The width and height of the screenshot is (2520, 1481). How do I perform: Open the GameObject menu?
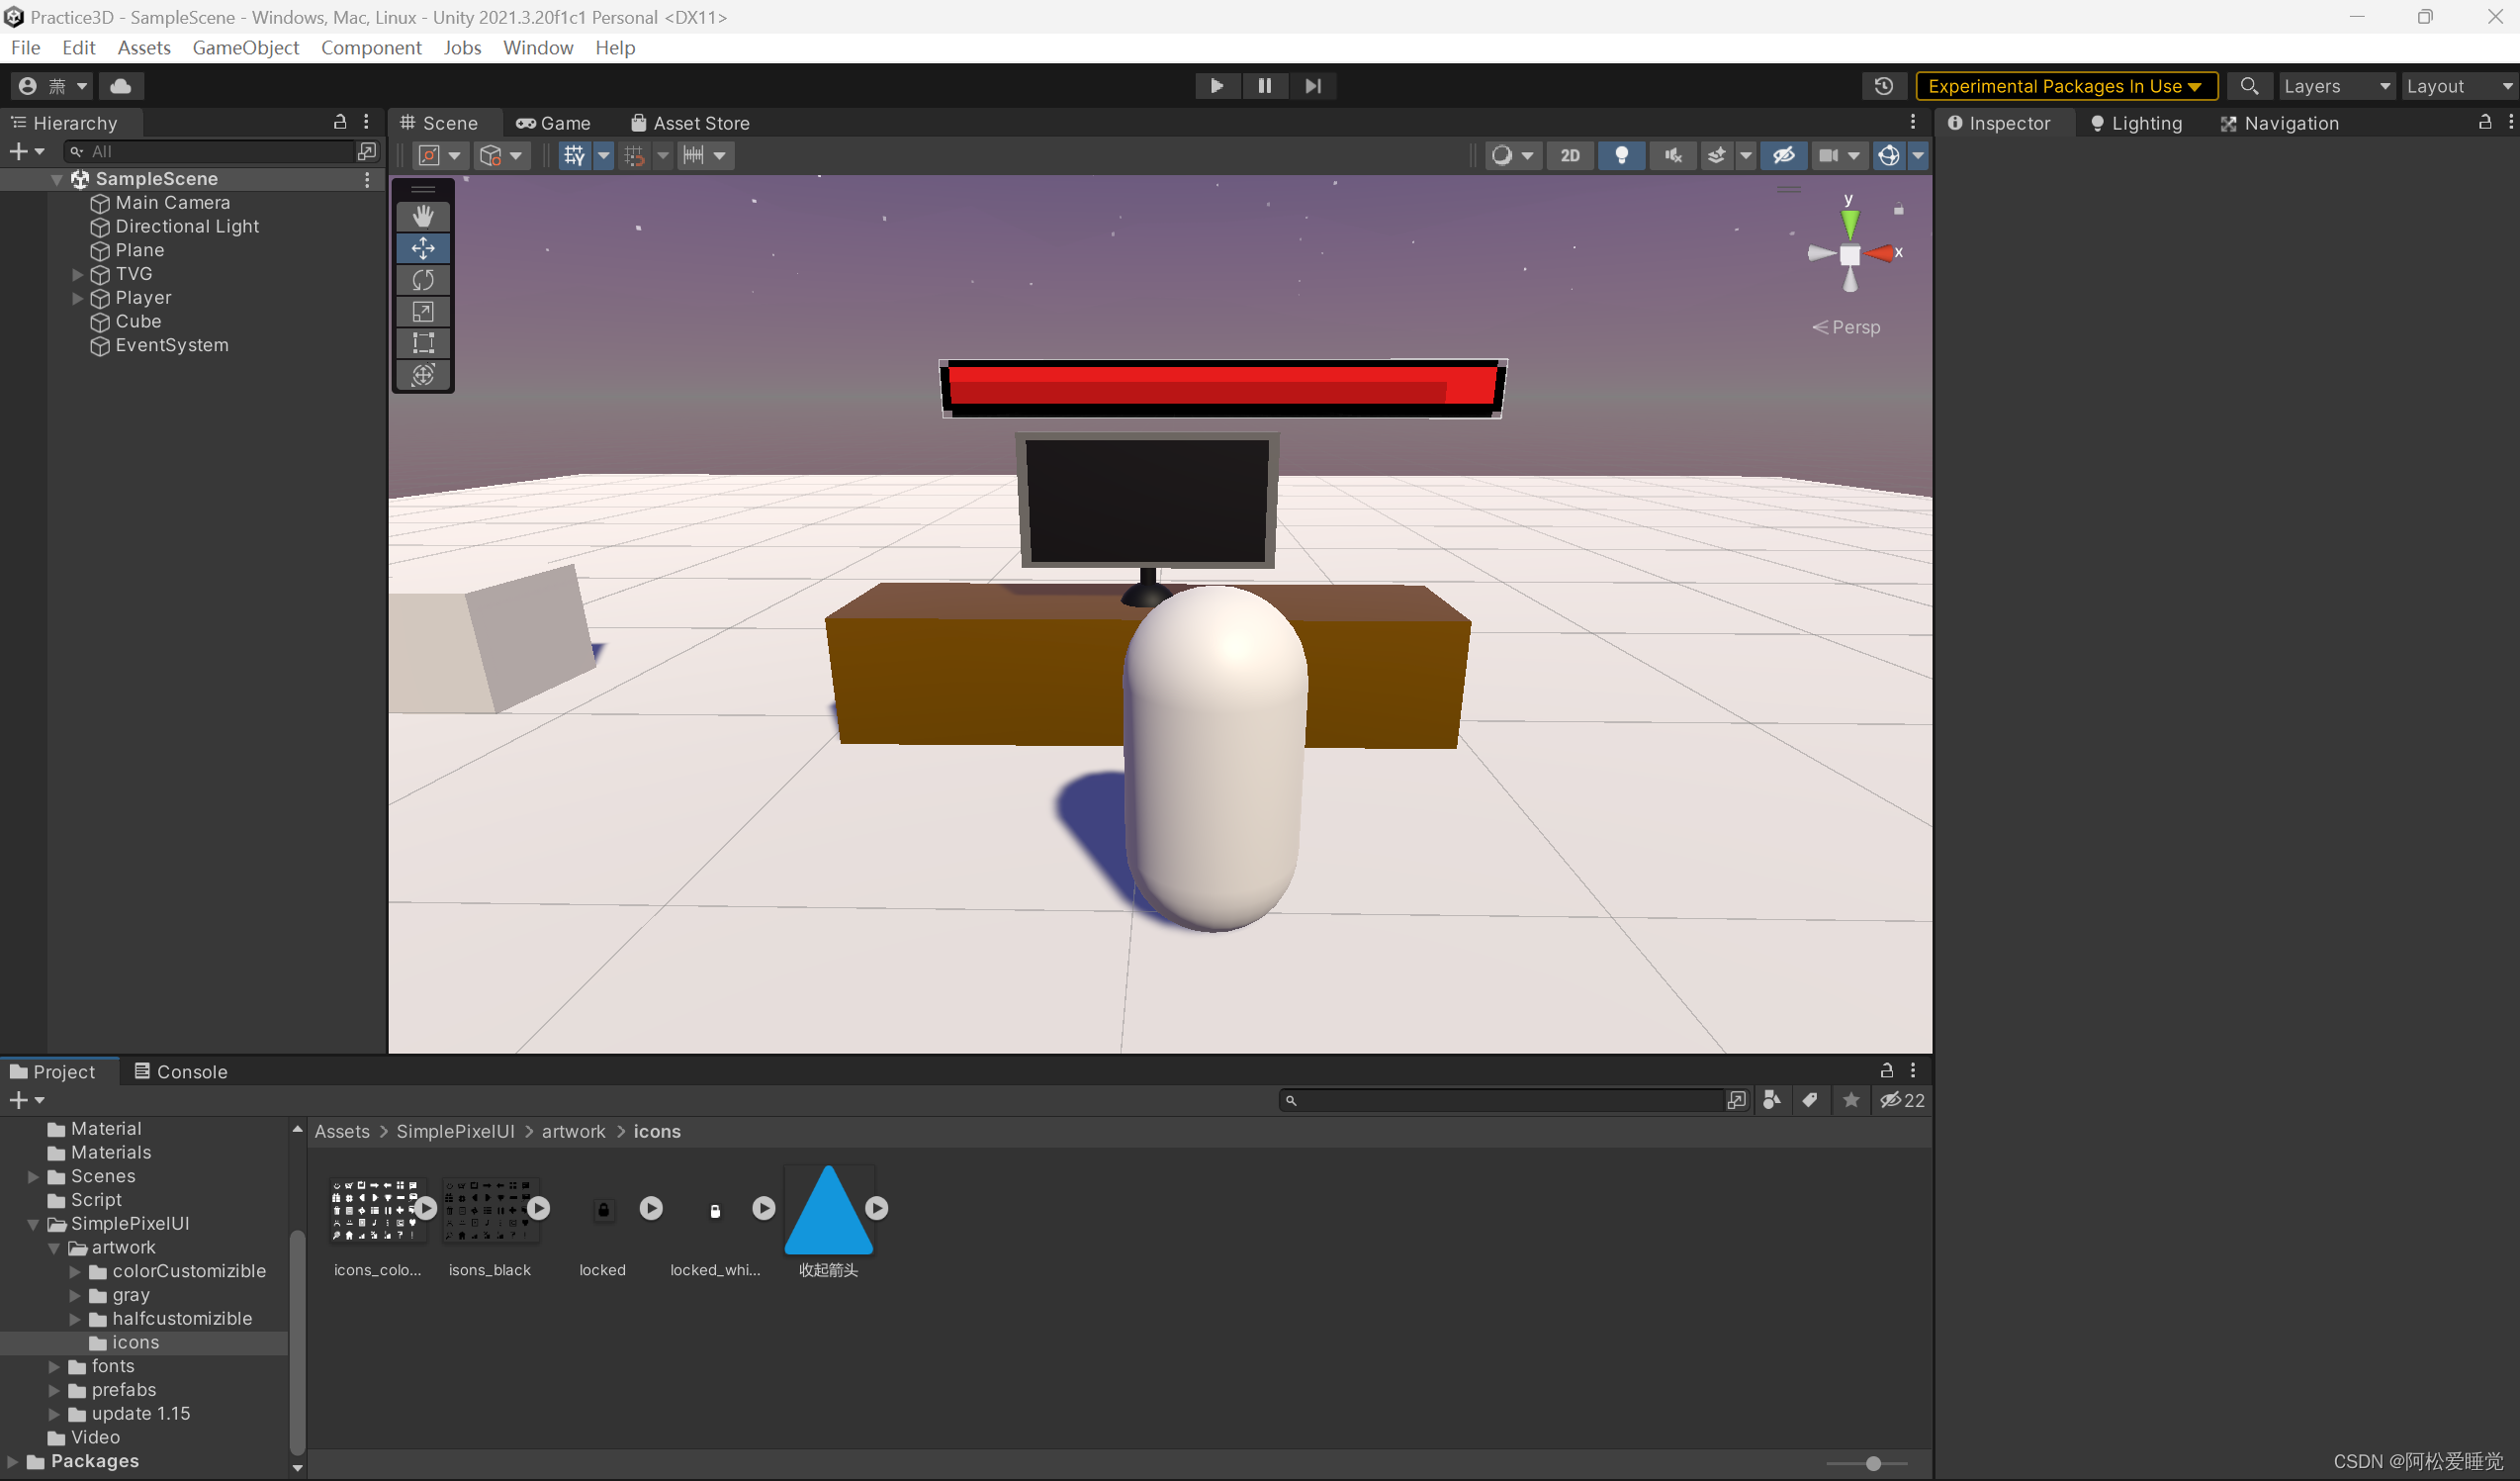tap(246, 47)
